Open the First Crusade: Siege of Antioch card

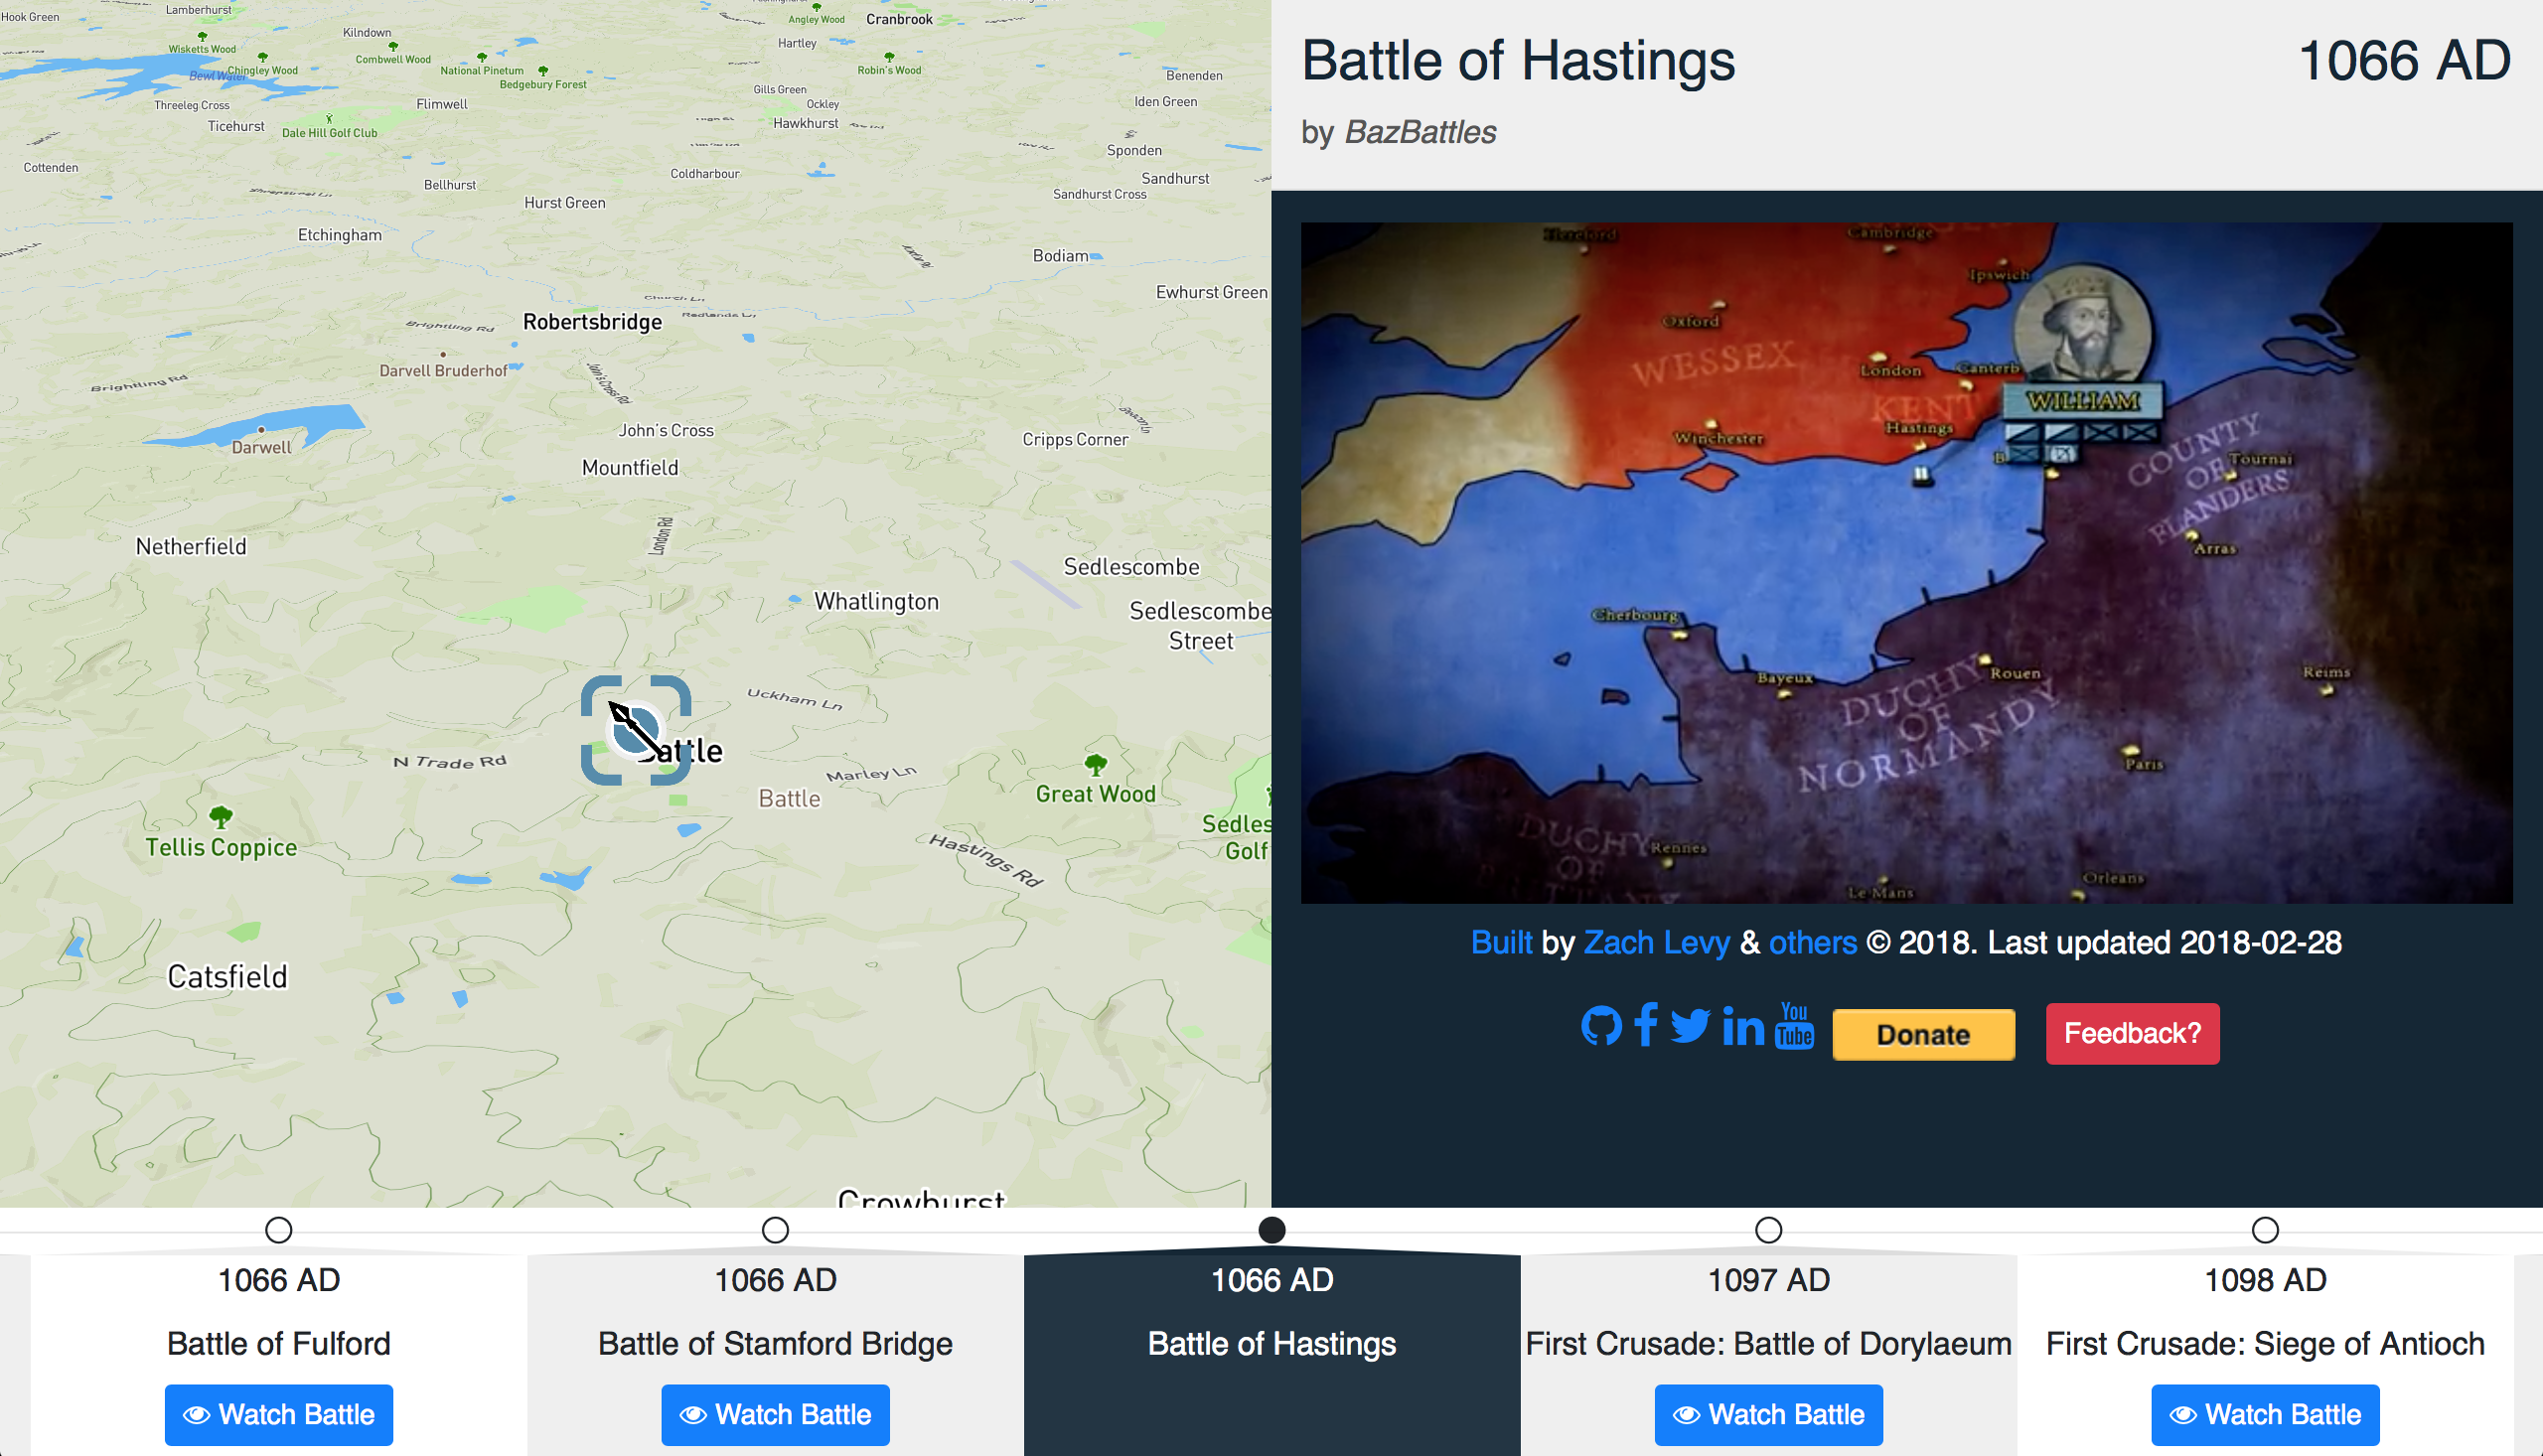(x=2265, y=1343)
